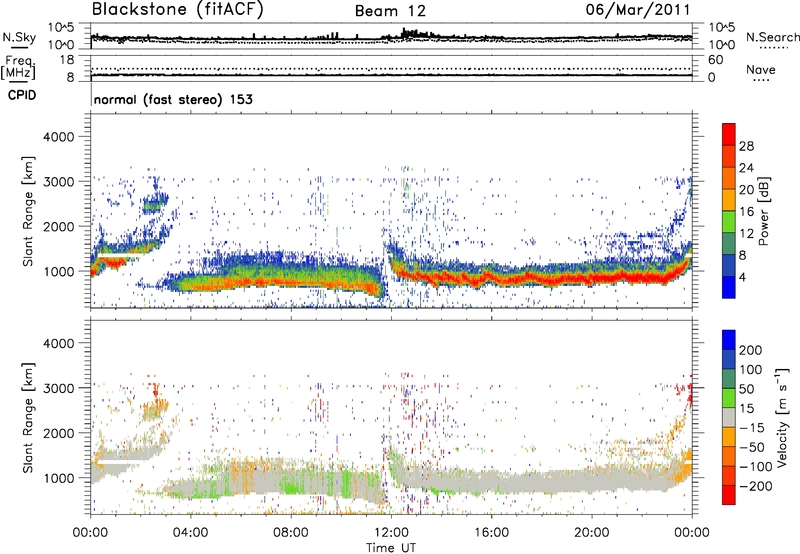Click the "50" label on the Velocity colorbar
Image resolution: width=800 pixels, height=554 pixels.
pyautogui.click(x=746, y=389)
